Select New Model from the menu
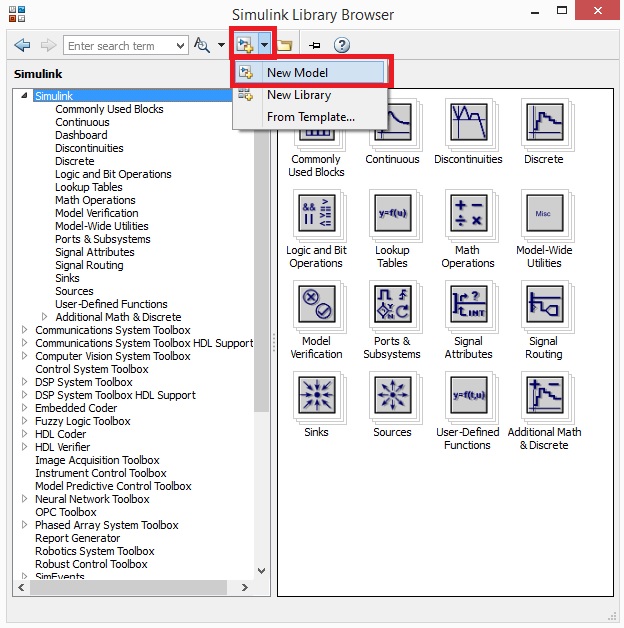 (x=310, y=72)
